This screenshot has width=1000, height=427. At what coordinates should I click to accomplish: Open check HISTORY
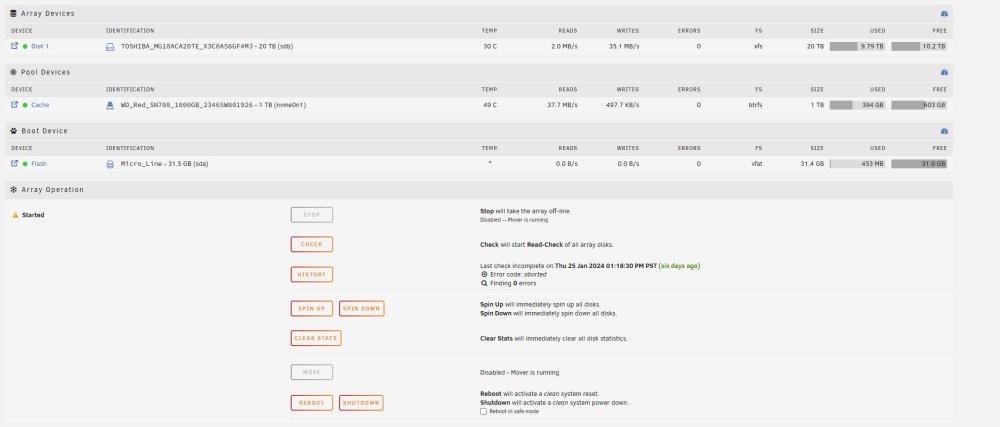312,275
